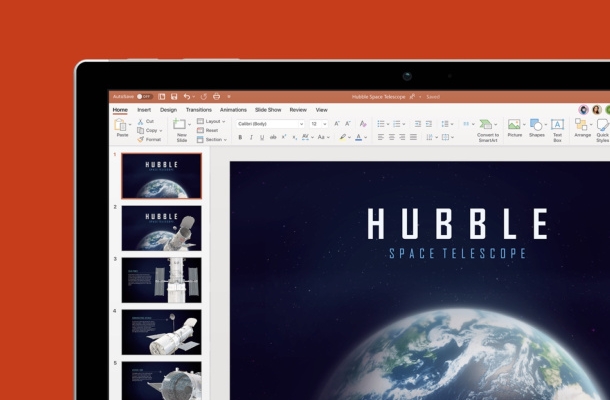Open the Layout dropdown
Viewport: 610px width, 400px height.
tap(211, 121)
